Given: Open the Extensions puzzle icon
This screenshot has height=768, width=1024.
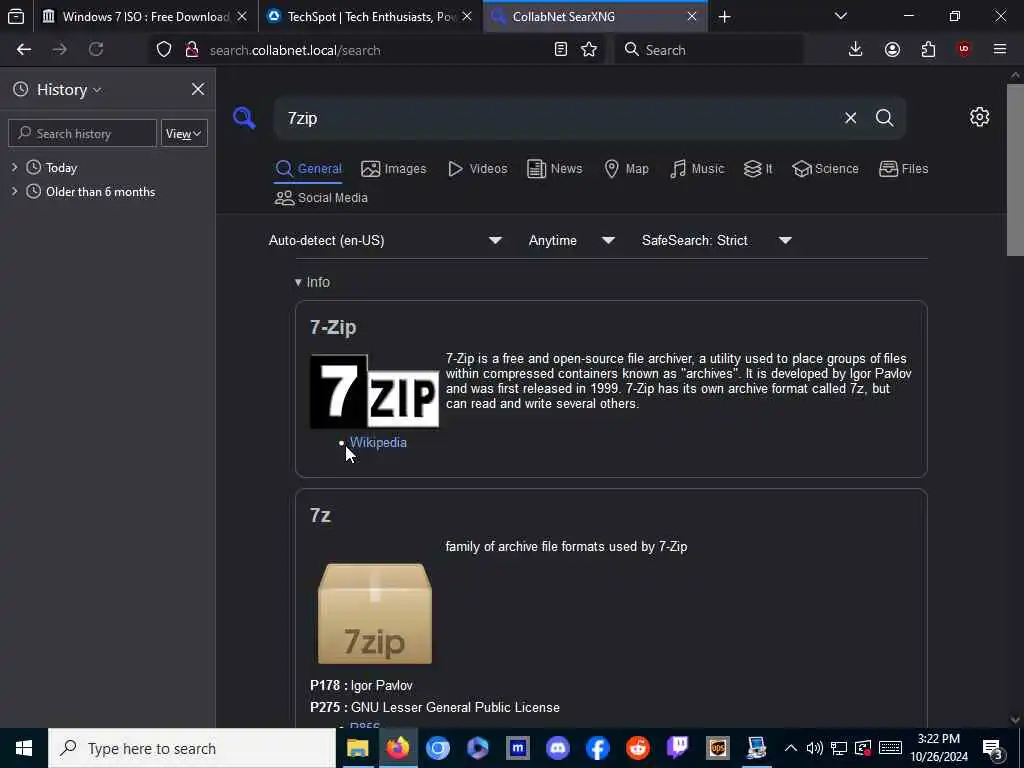Looking at the screenshot, I should tap(928, 50).
